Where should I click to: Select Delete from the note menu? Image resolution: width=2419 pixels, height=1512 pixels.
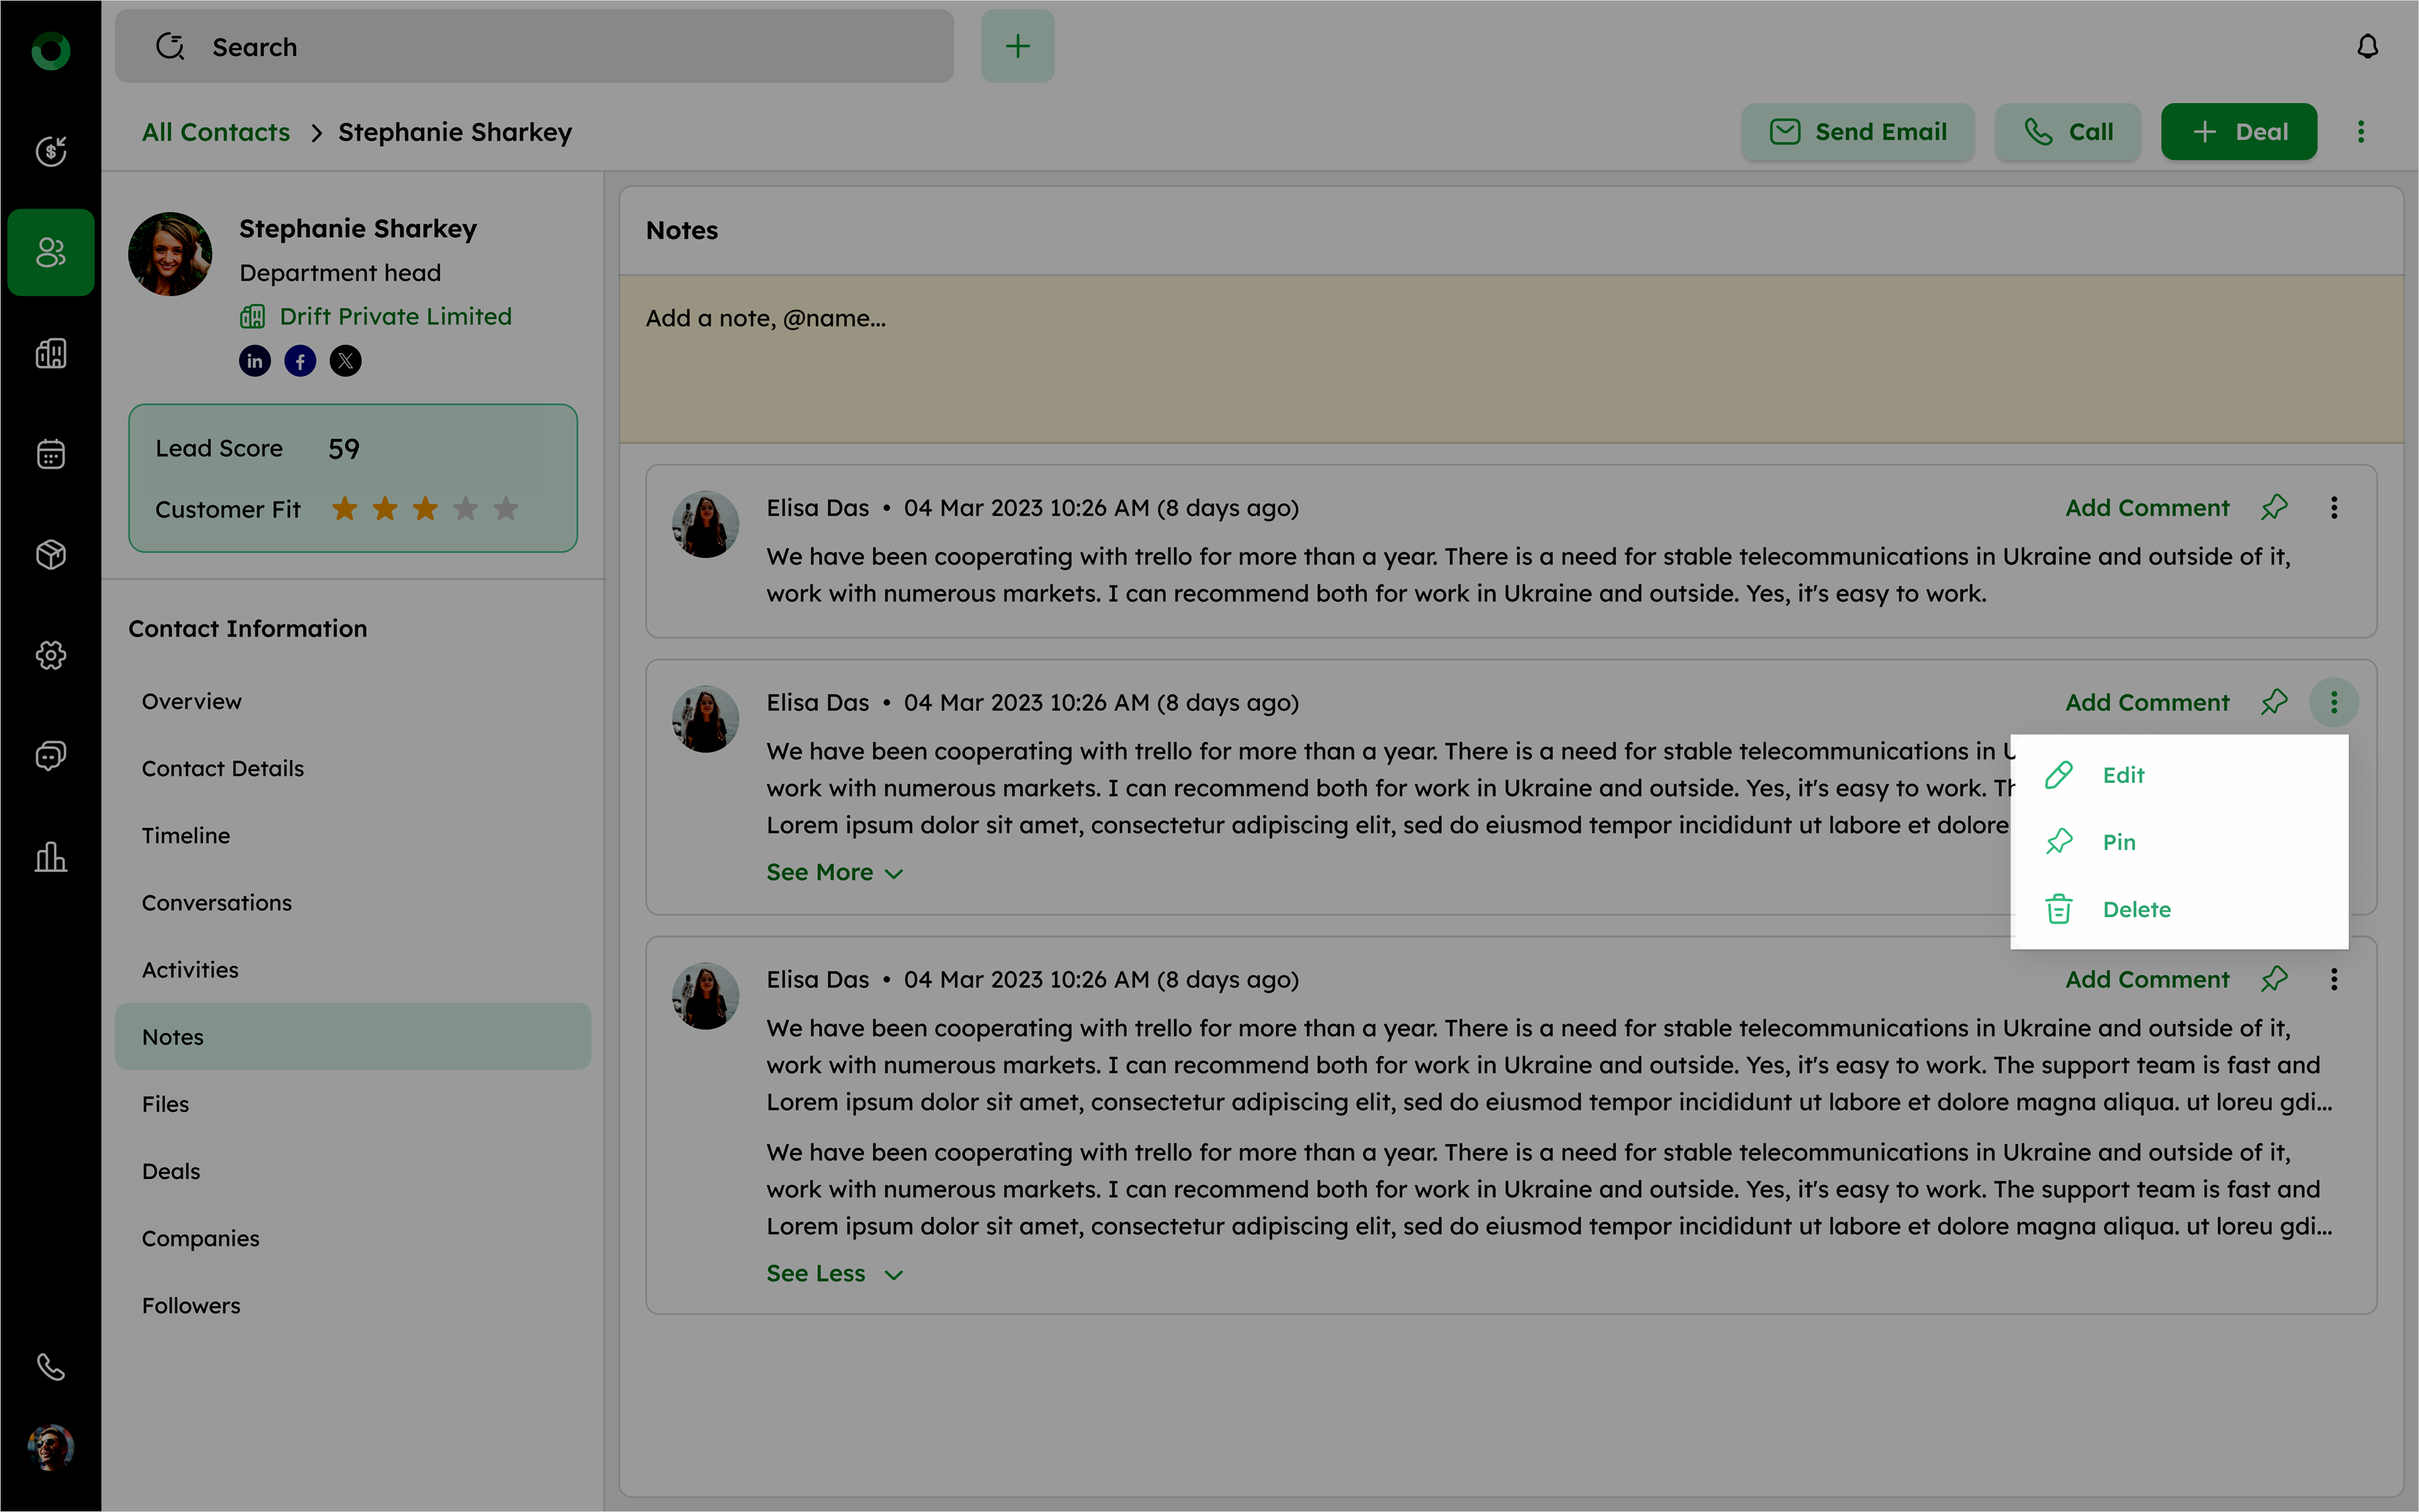click(2136, 909)
